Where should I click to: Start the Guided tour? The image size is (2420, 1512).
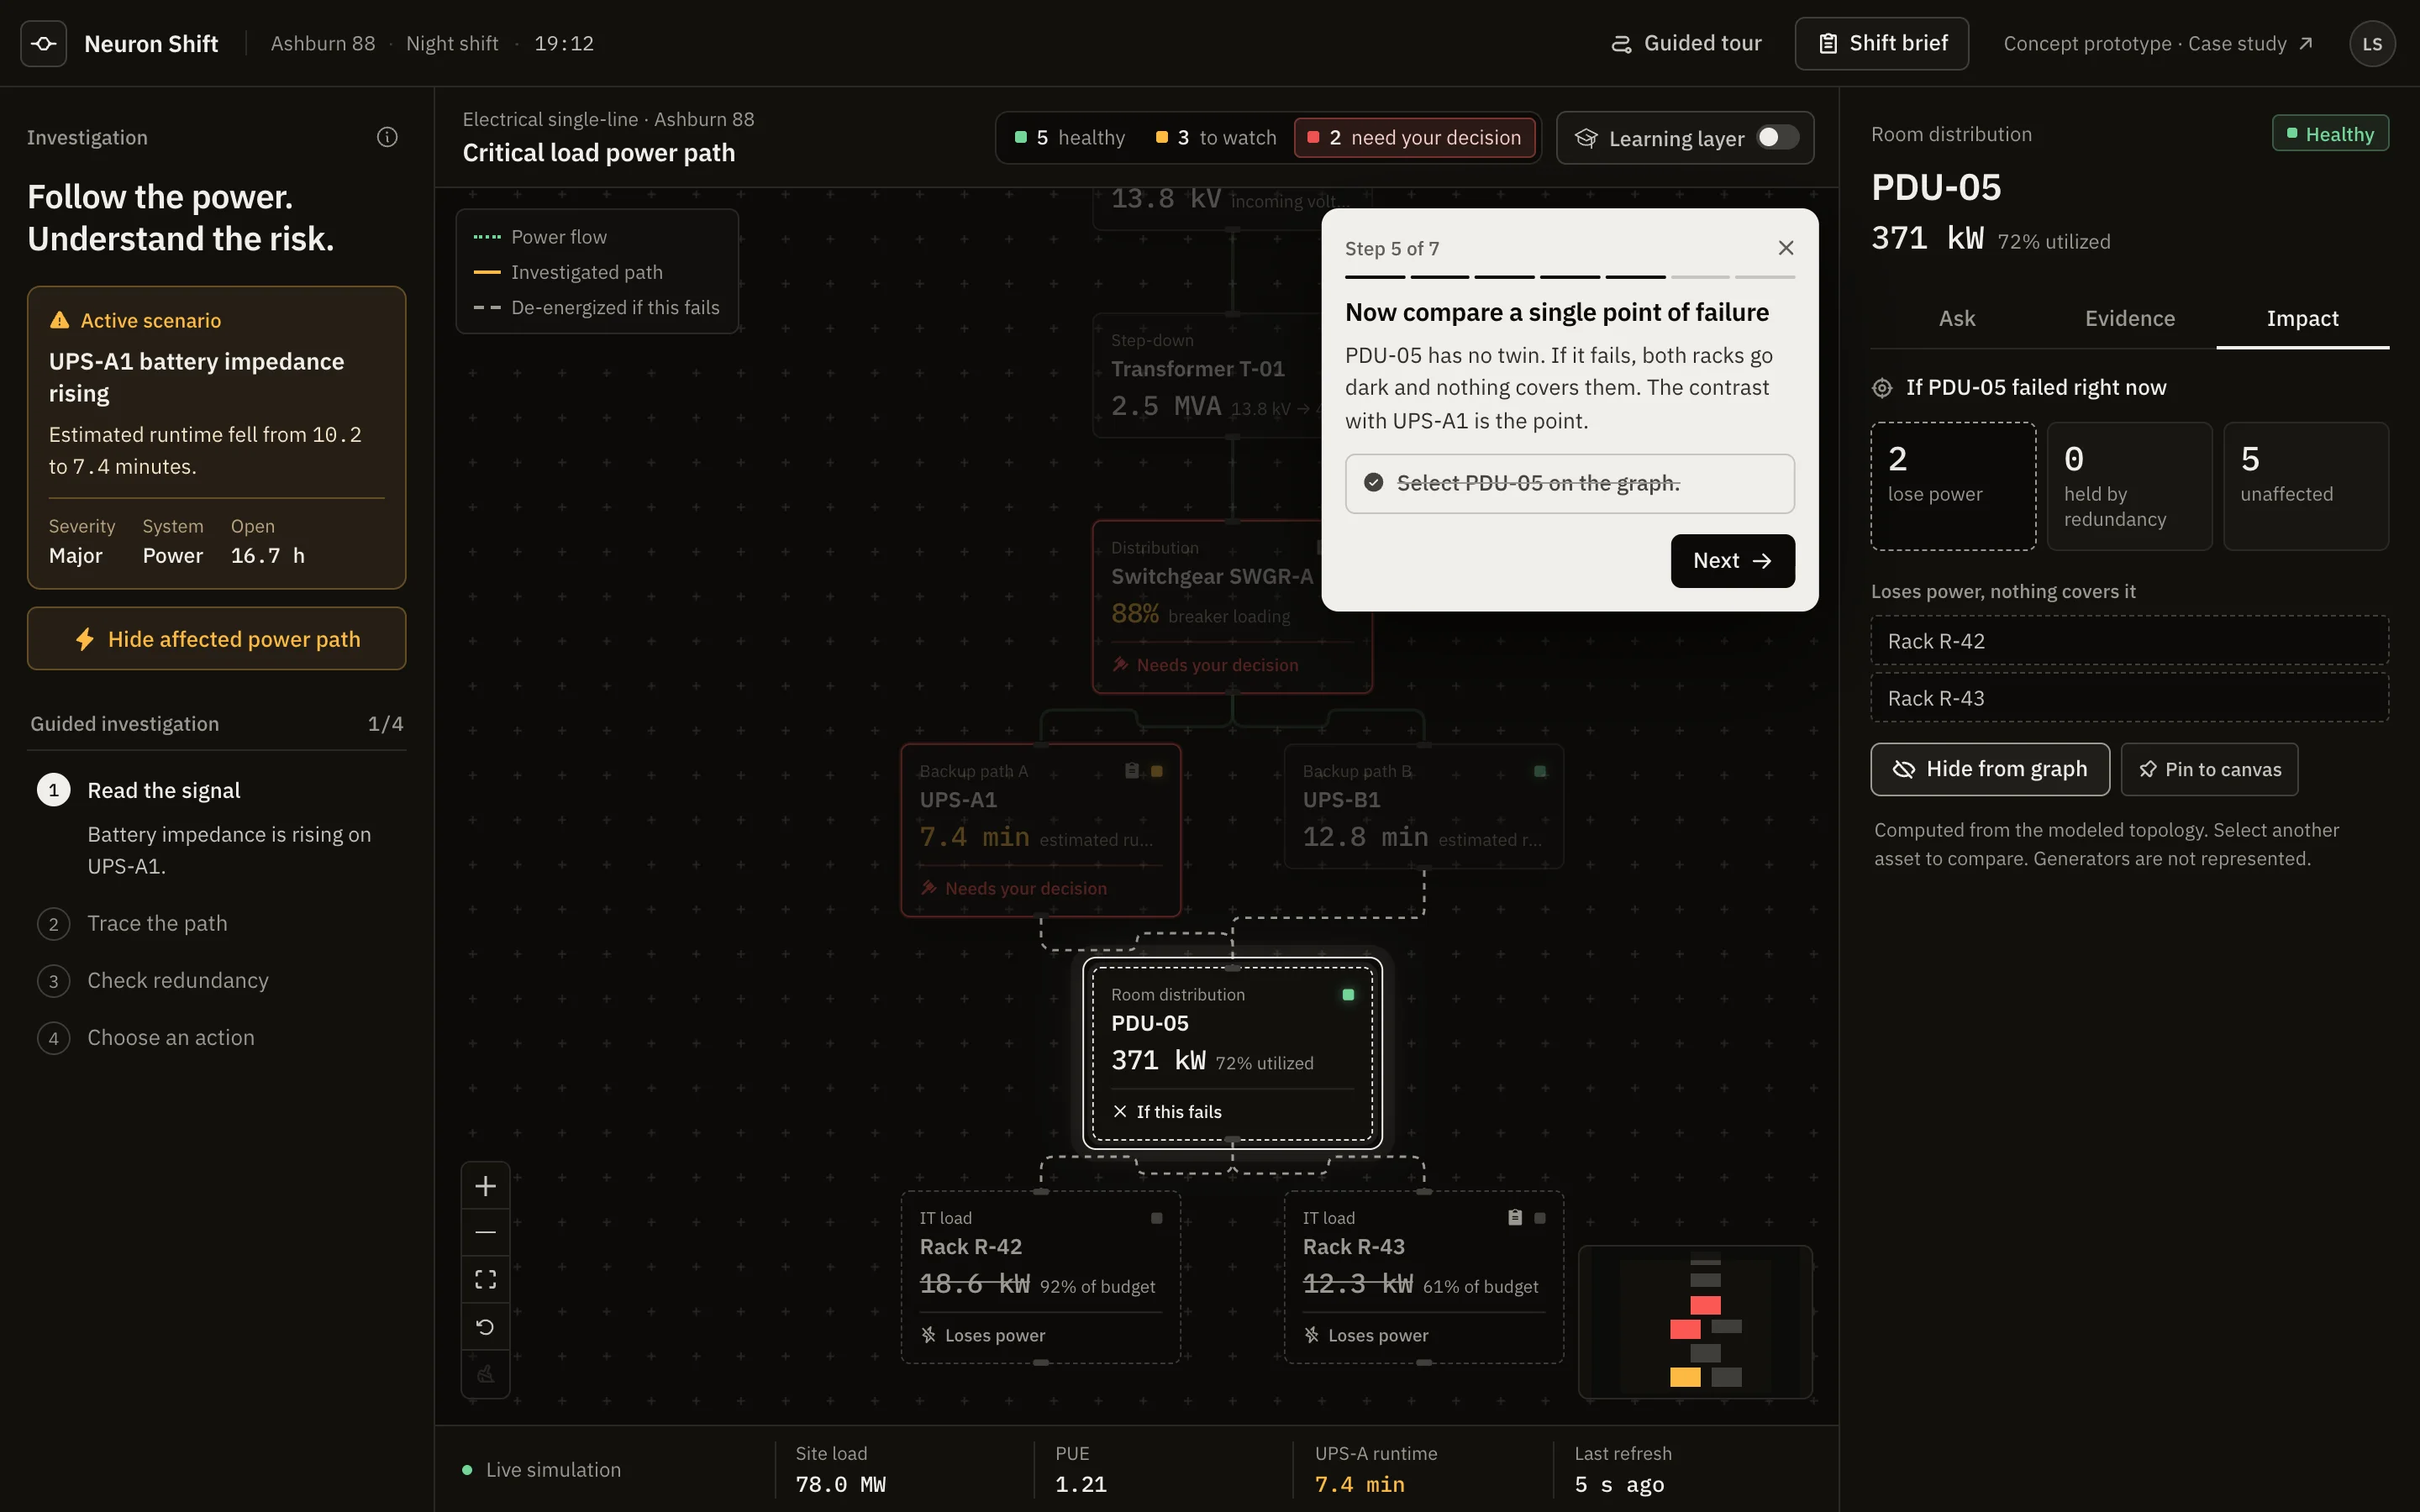pyautogui.click(x=1685, y=43)
